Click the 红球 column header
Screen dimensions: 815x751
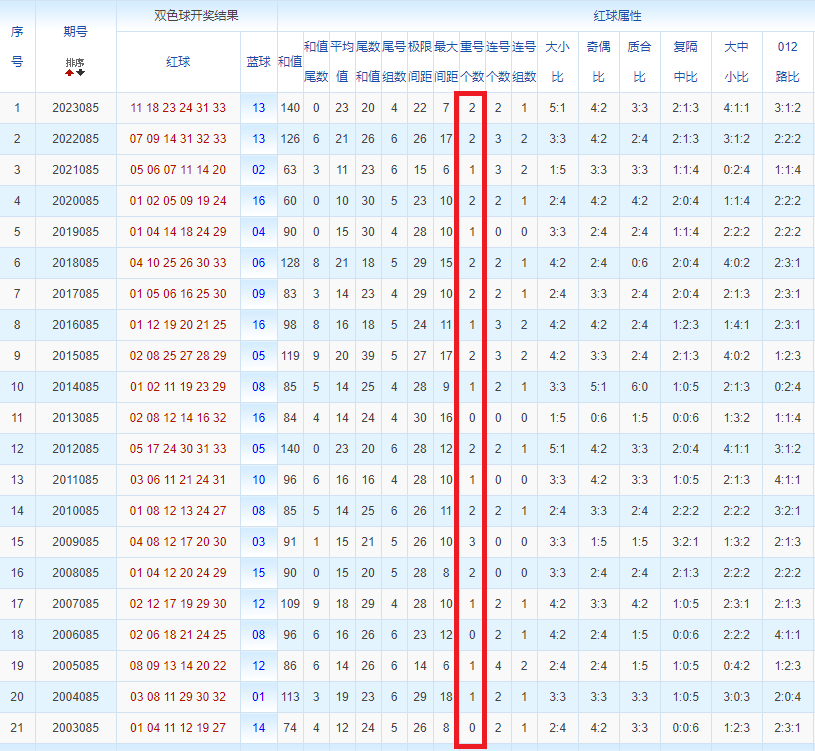(x=178, y=62)
